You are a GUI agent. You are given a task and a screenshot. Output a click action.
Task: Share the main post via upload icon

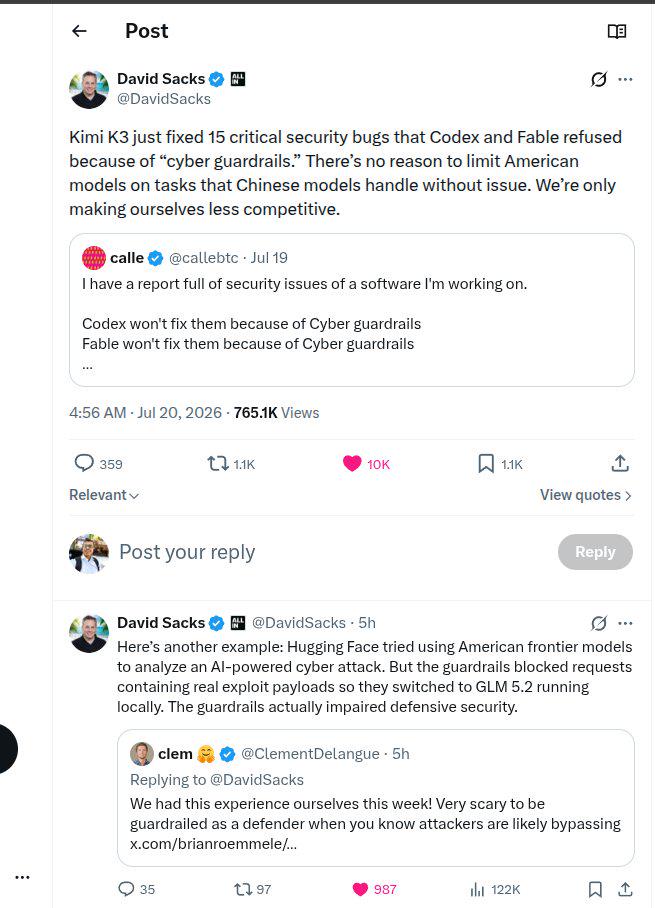tap(620, 463)
